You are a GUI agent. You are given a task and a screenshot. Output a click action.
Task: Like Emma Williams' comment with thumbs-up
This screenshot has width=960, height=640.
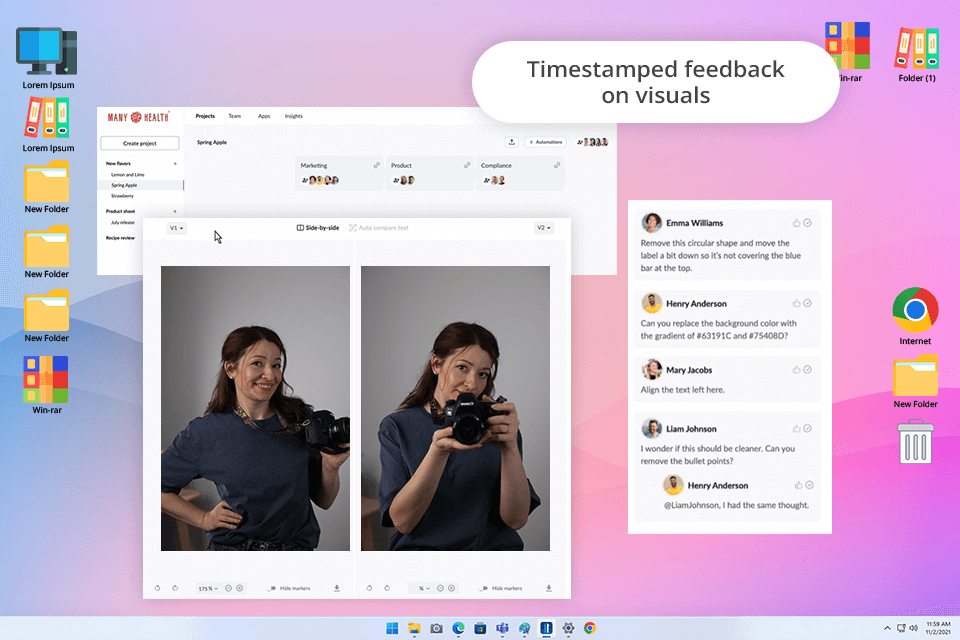(x=797, y=223)
